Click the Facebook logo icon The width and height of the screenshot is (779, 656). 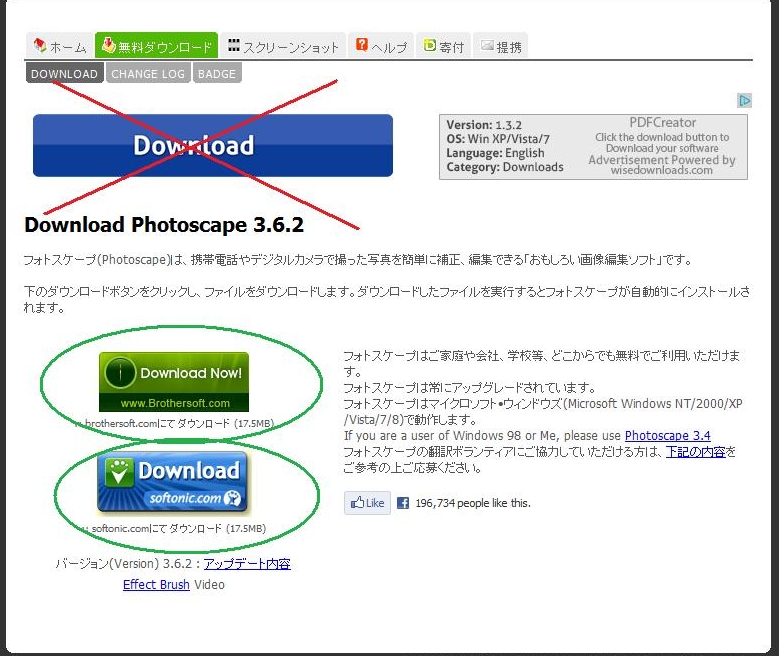tap(403, 503)
